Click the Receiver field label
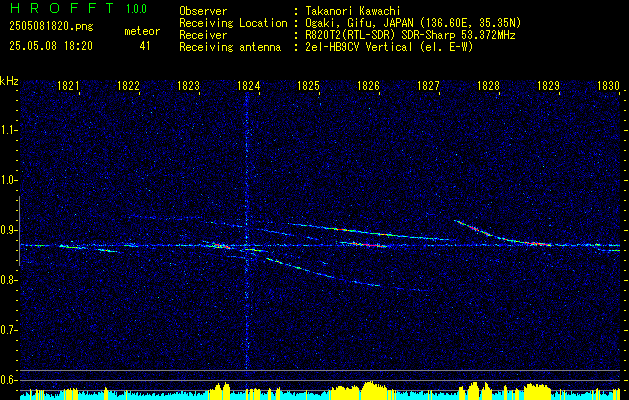Viewport: 629px width, 400px height. [x=203, y=35]
